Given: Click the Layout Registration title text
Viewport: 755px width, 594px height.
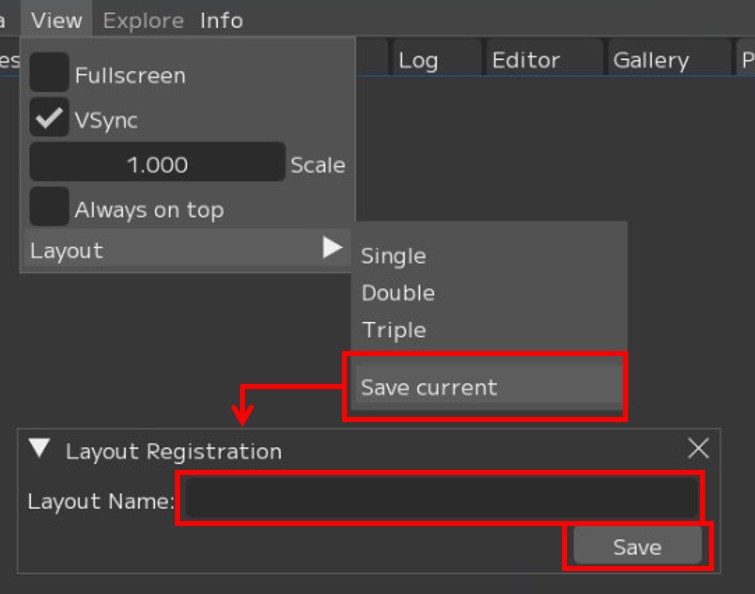Looking at the screenshot, I should pos(174,451).
